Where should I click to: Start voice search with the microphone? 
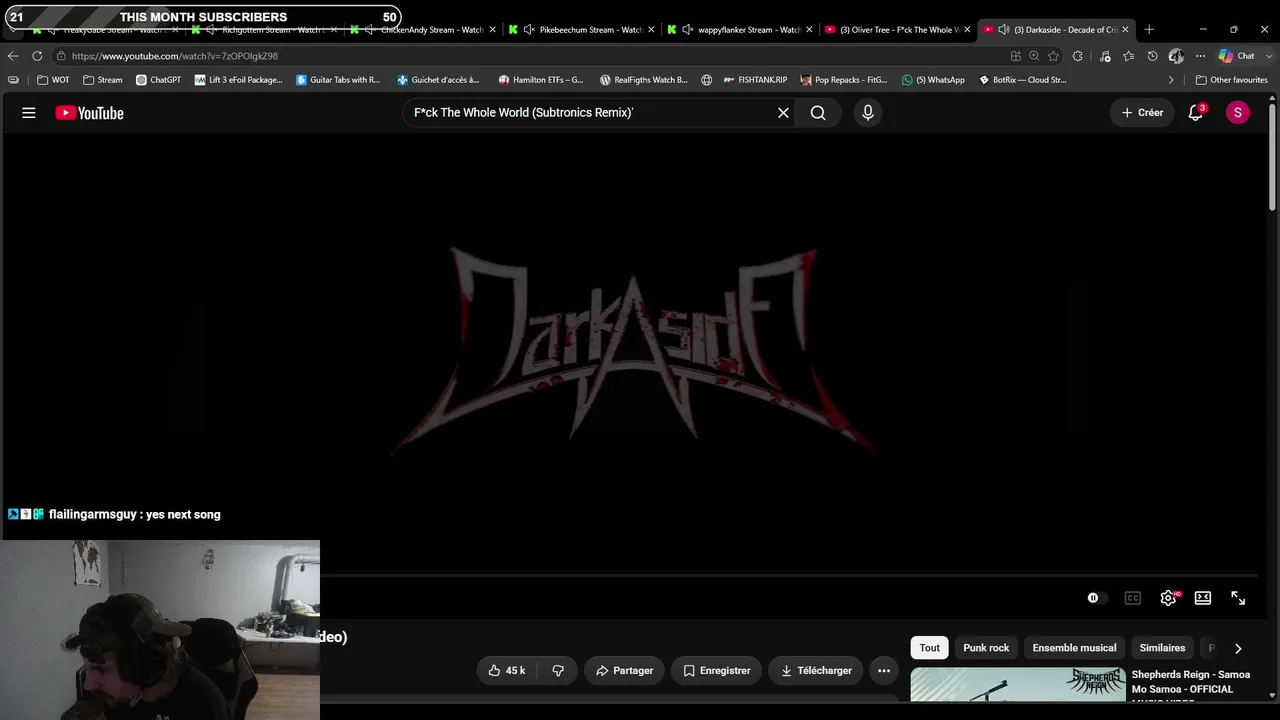coord(868,113)
